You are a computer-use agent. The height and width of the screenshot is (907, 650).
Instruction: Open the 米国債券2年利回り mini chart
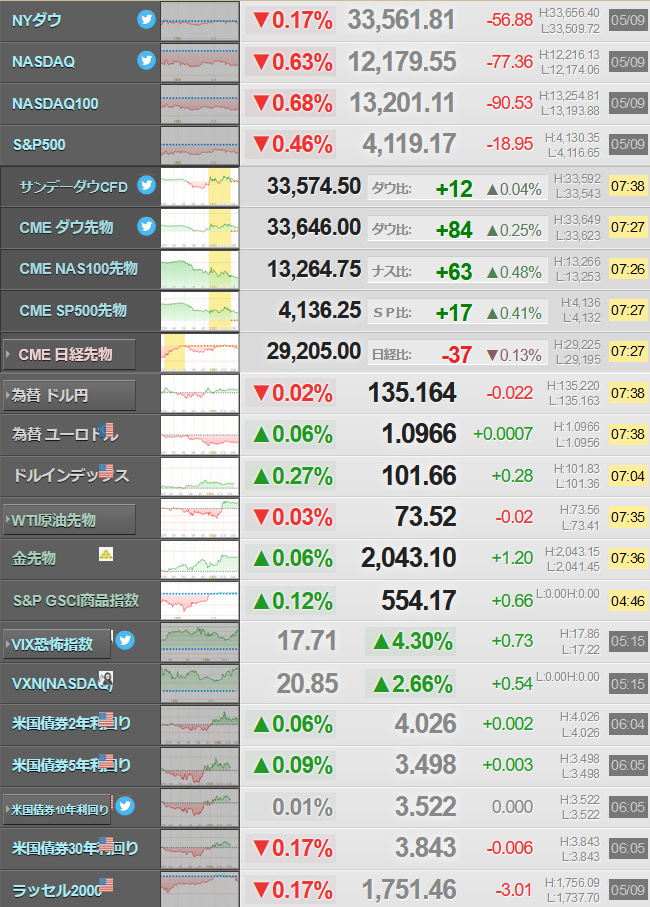[x=200, y=724]
